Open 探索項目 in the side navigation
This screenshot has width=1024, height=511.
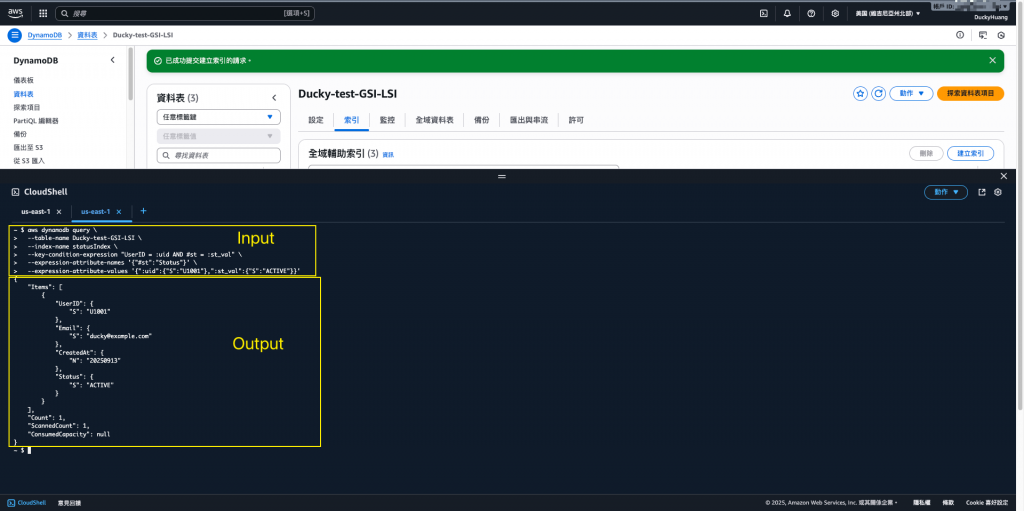point(27,107)
